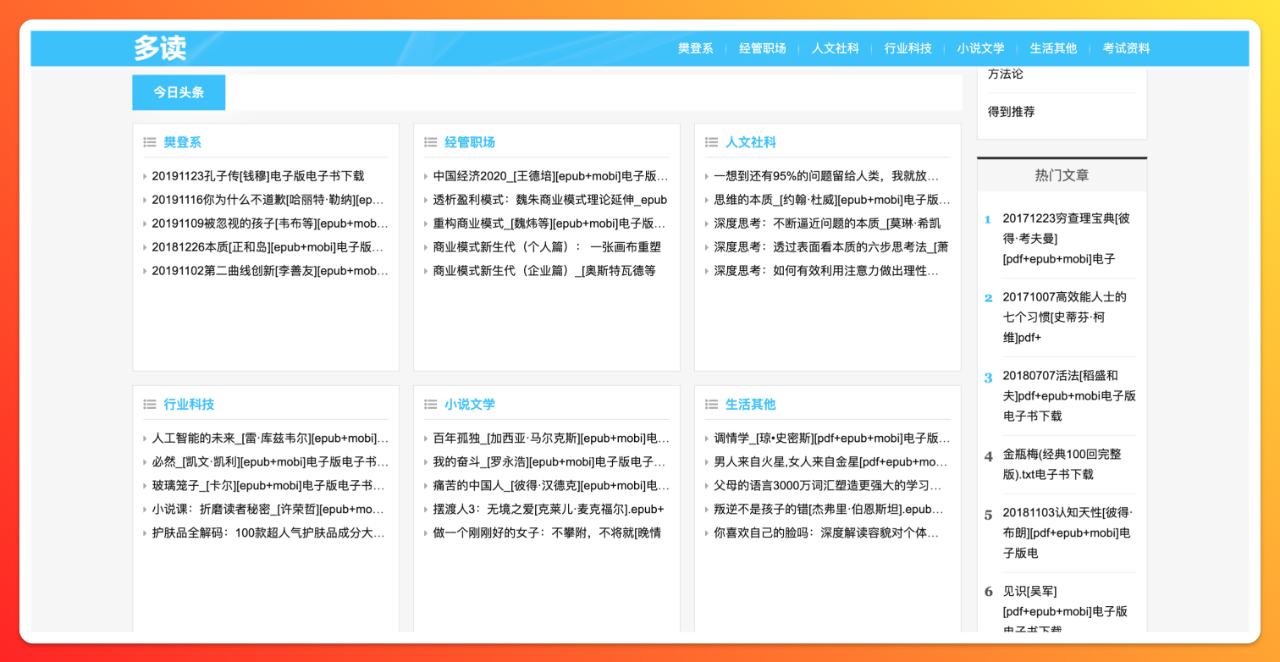Open 经管职场 in top navigation
1280x662 pixels.
pos(763,48)
